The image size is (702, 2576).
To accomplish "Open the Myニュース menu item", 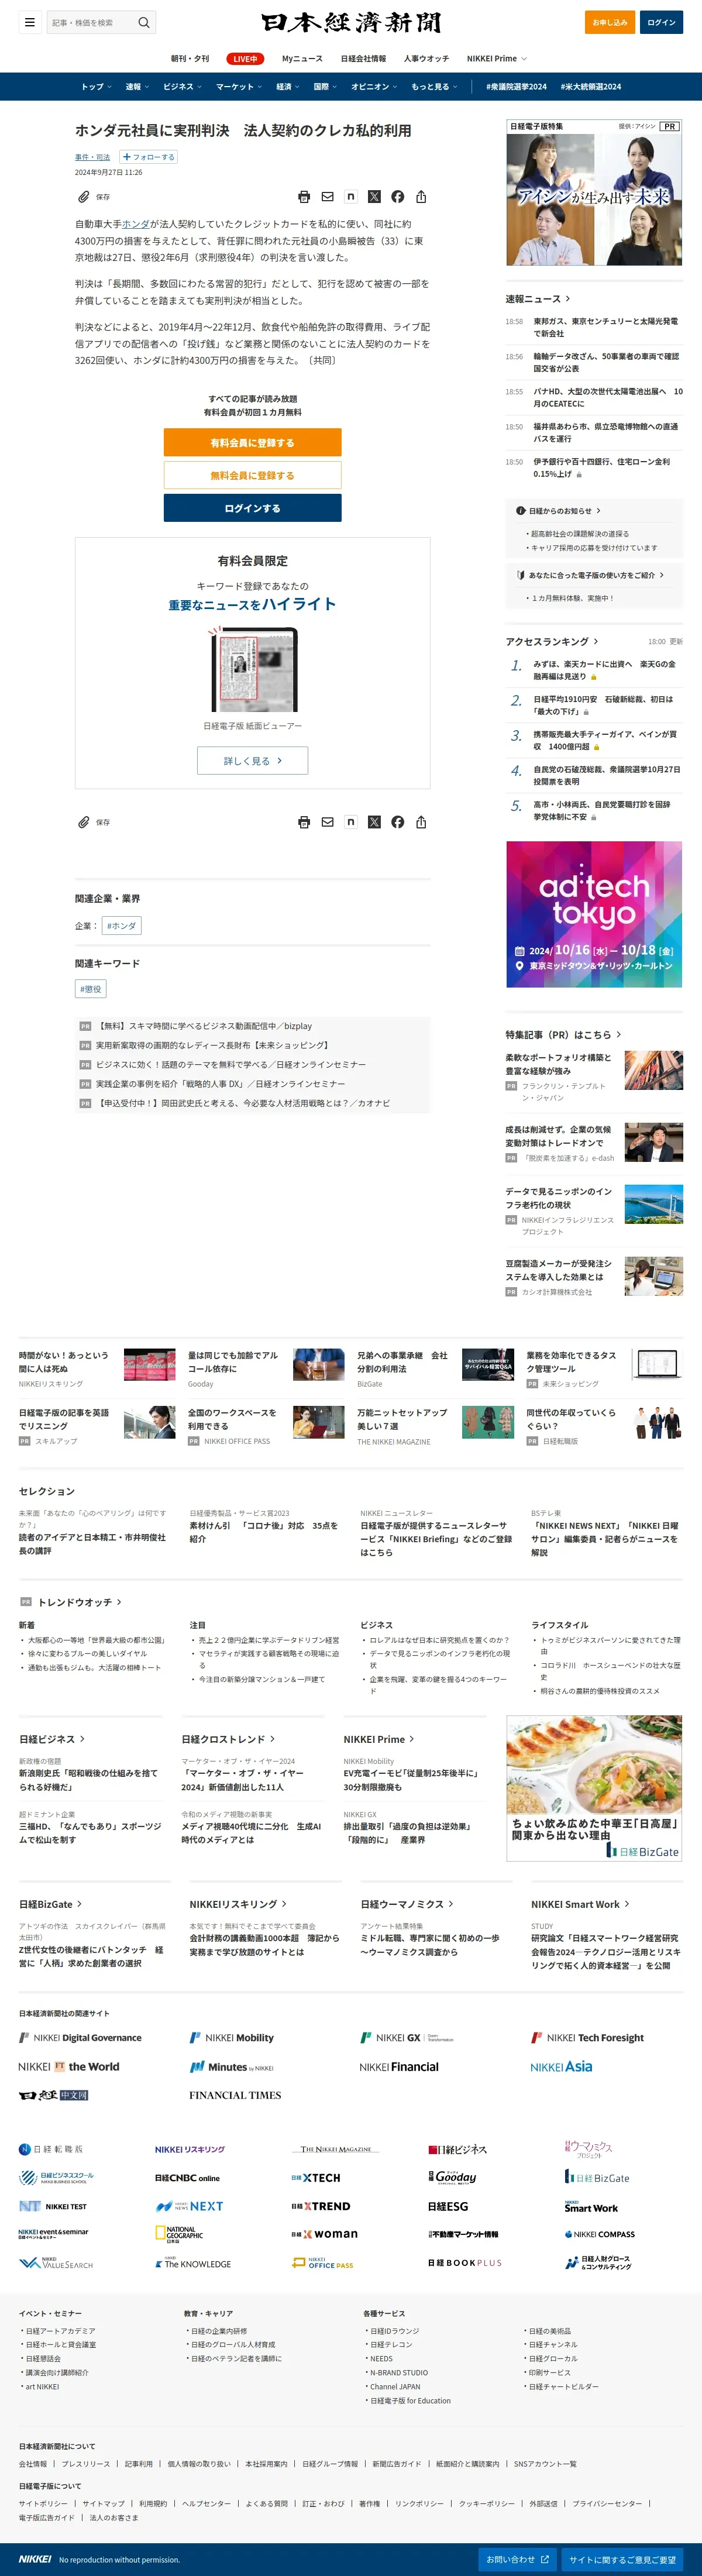I will click(302, 59).
